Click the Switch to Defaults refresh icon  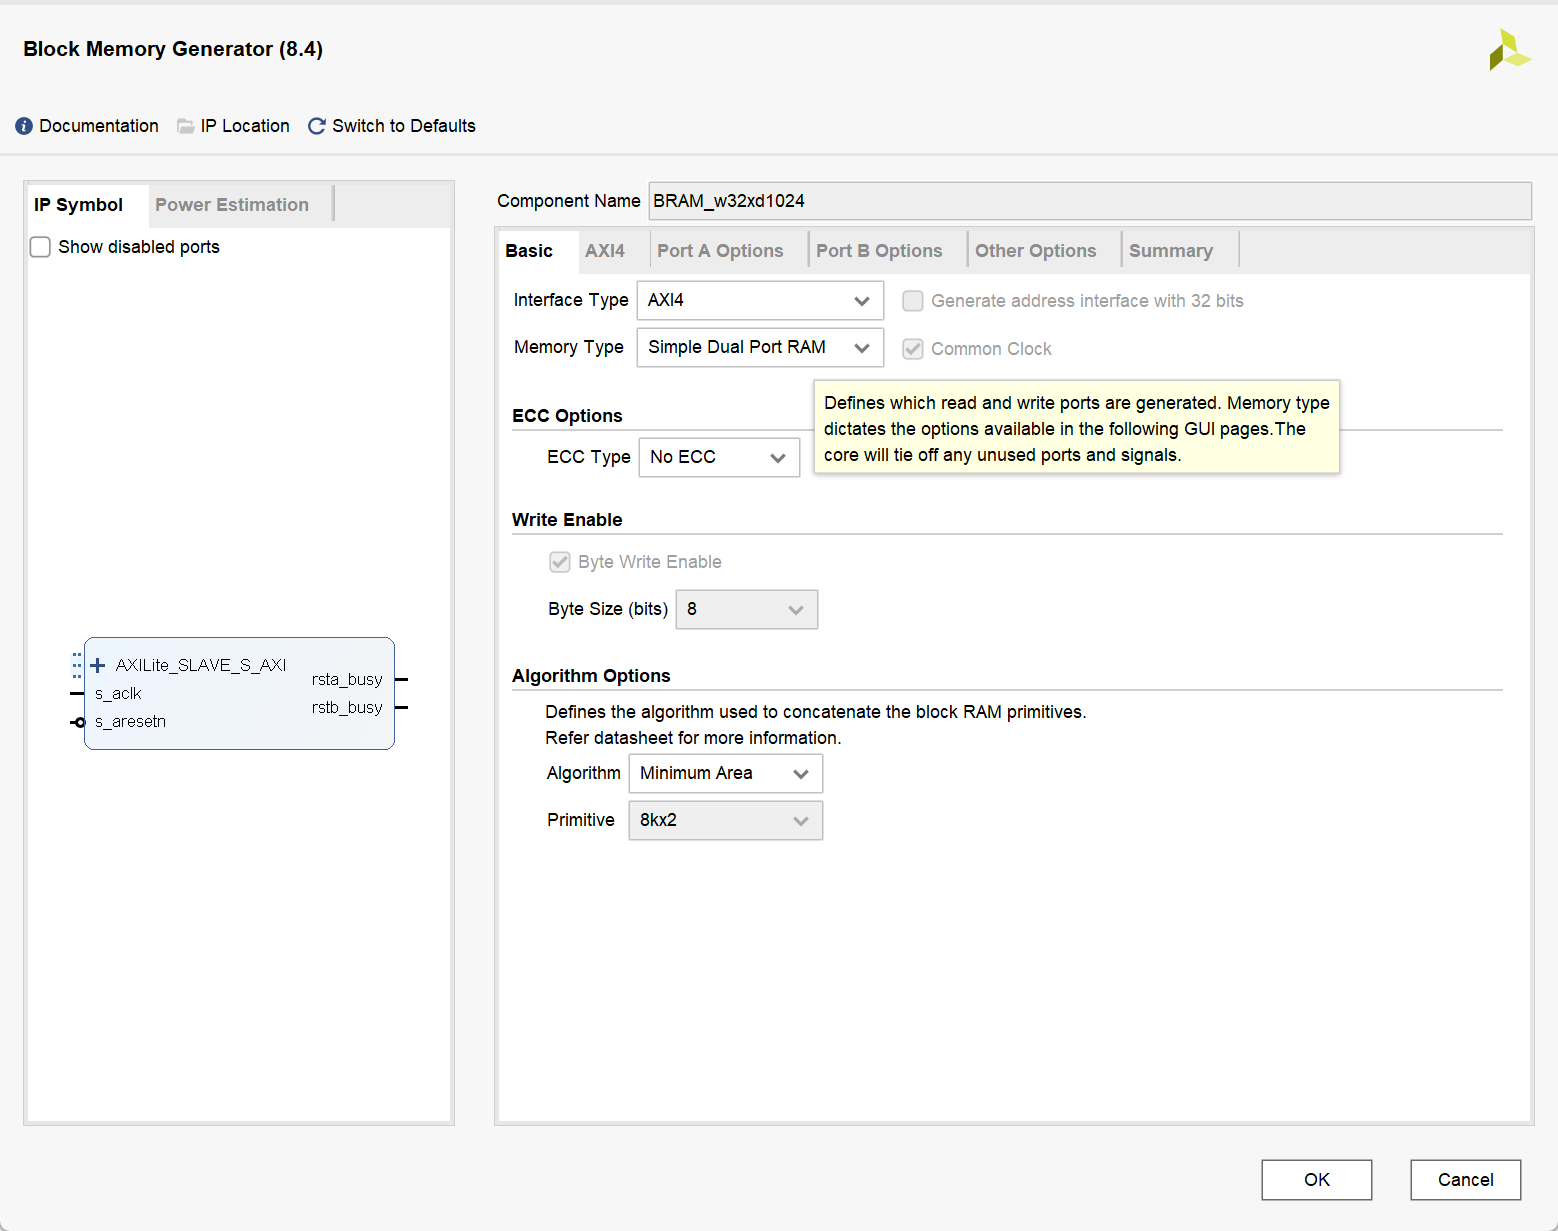pyautogui.click(x=317, y=126)
